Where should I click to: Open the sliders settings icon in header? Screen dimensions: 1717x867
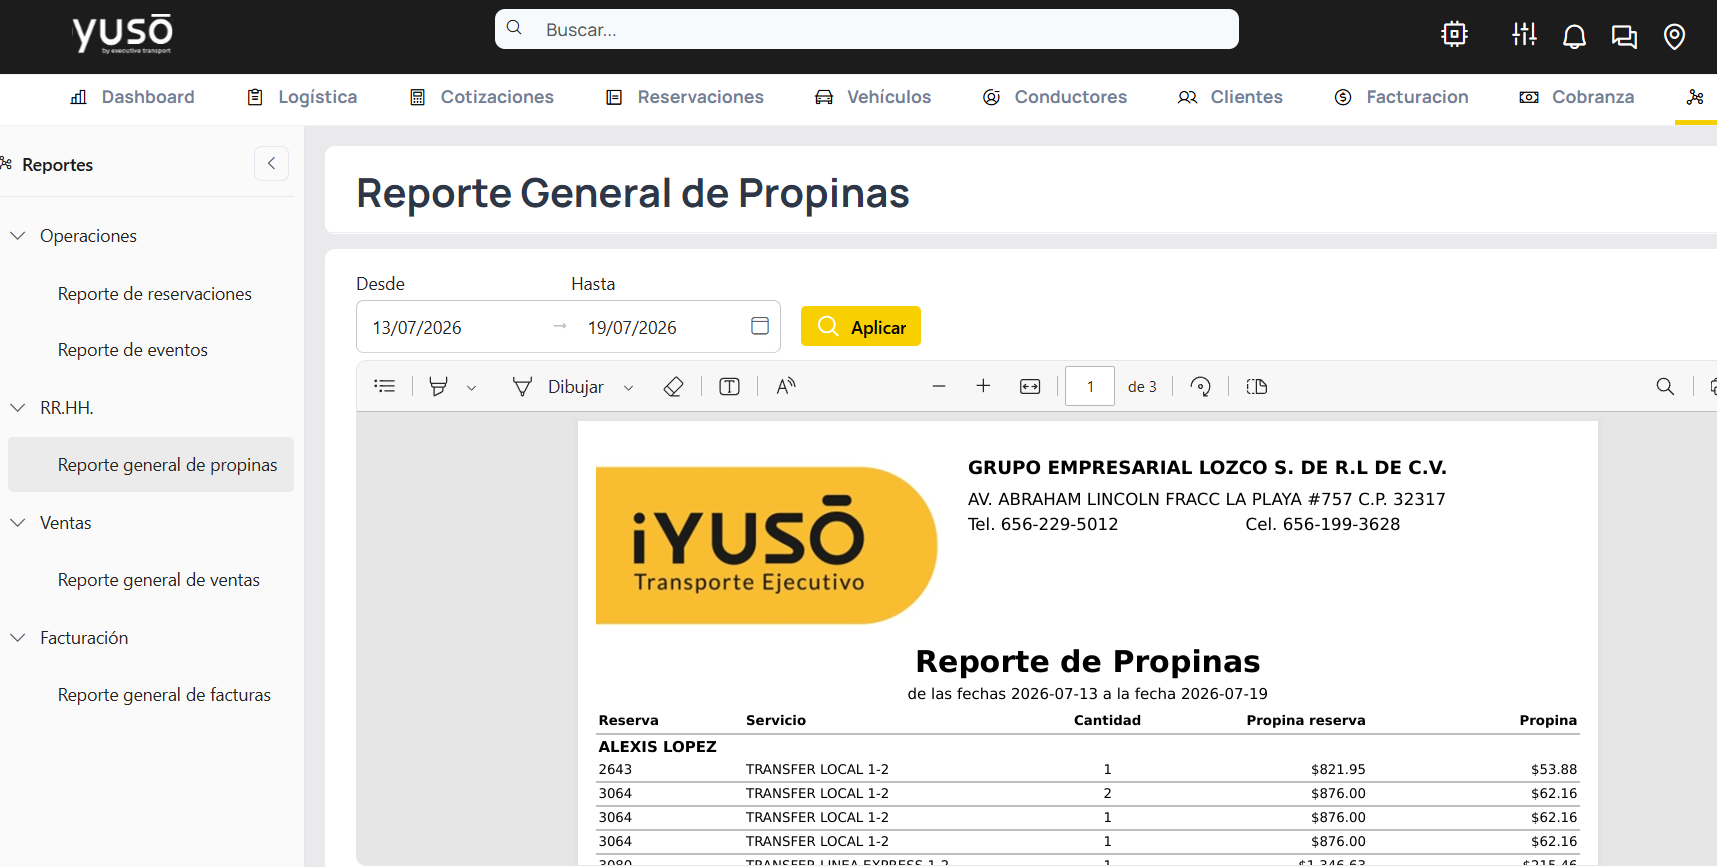[1524, 35]
